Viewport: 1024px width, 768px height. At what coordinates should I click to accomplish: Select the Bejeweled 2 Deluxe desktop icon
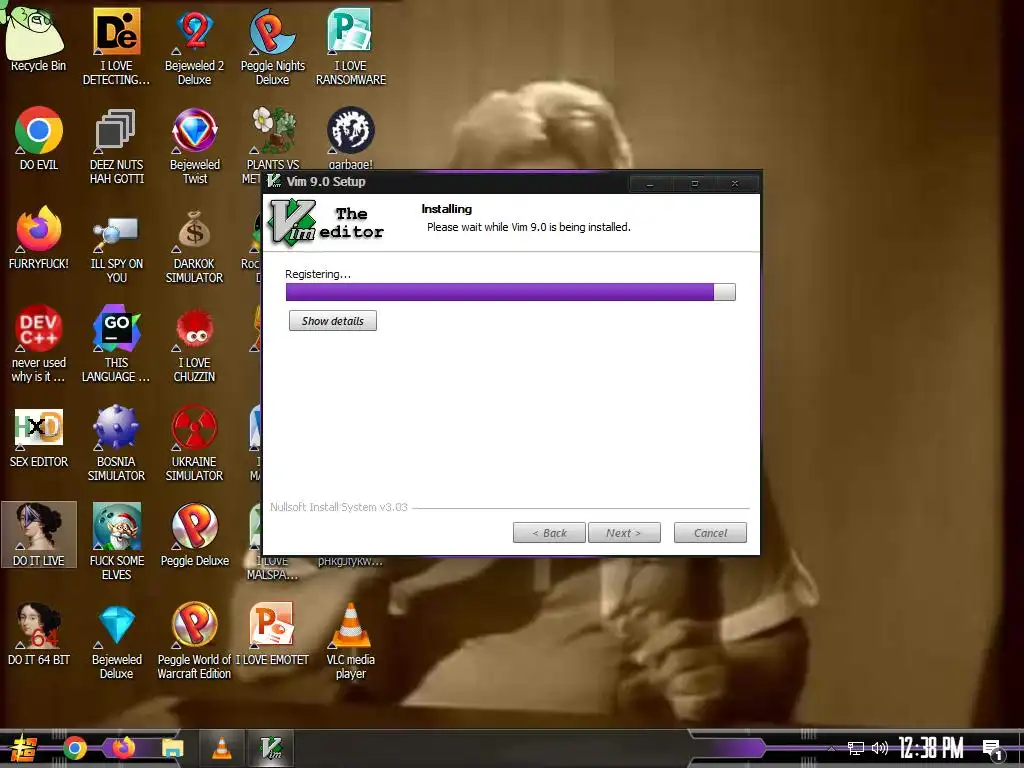click(x=194, y=46)
